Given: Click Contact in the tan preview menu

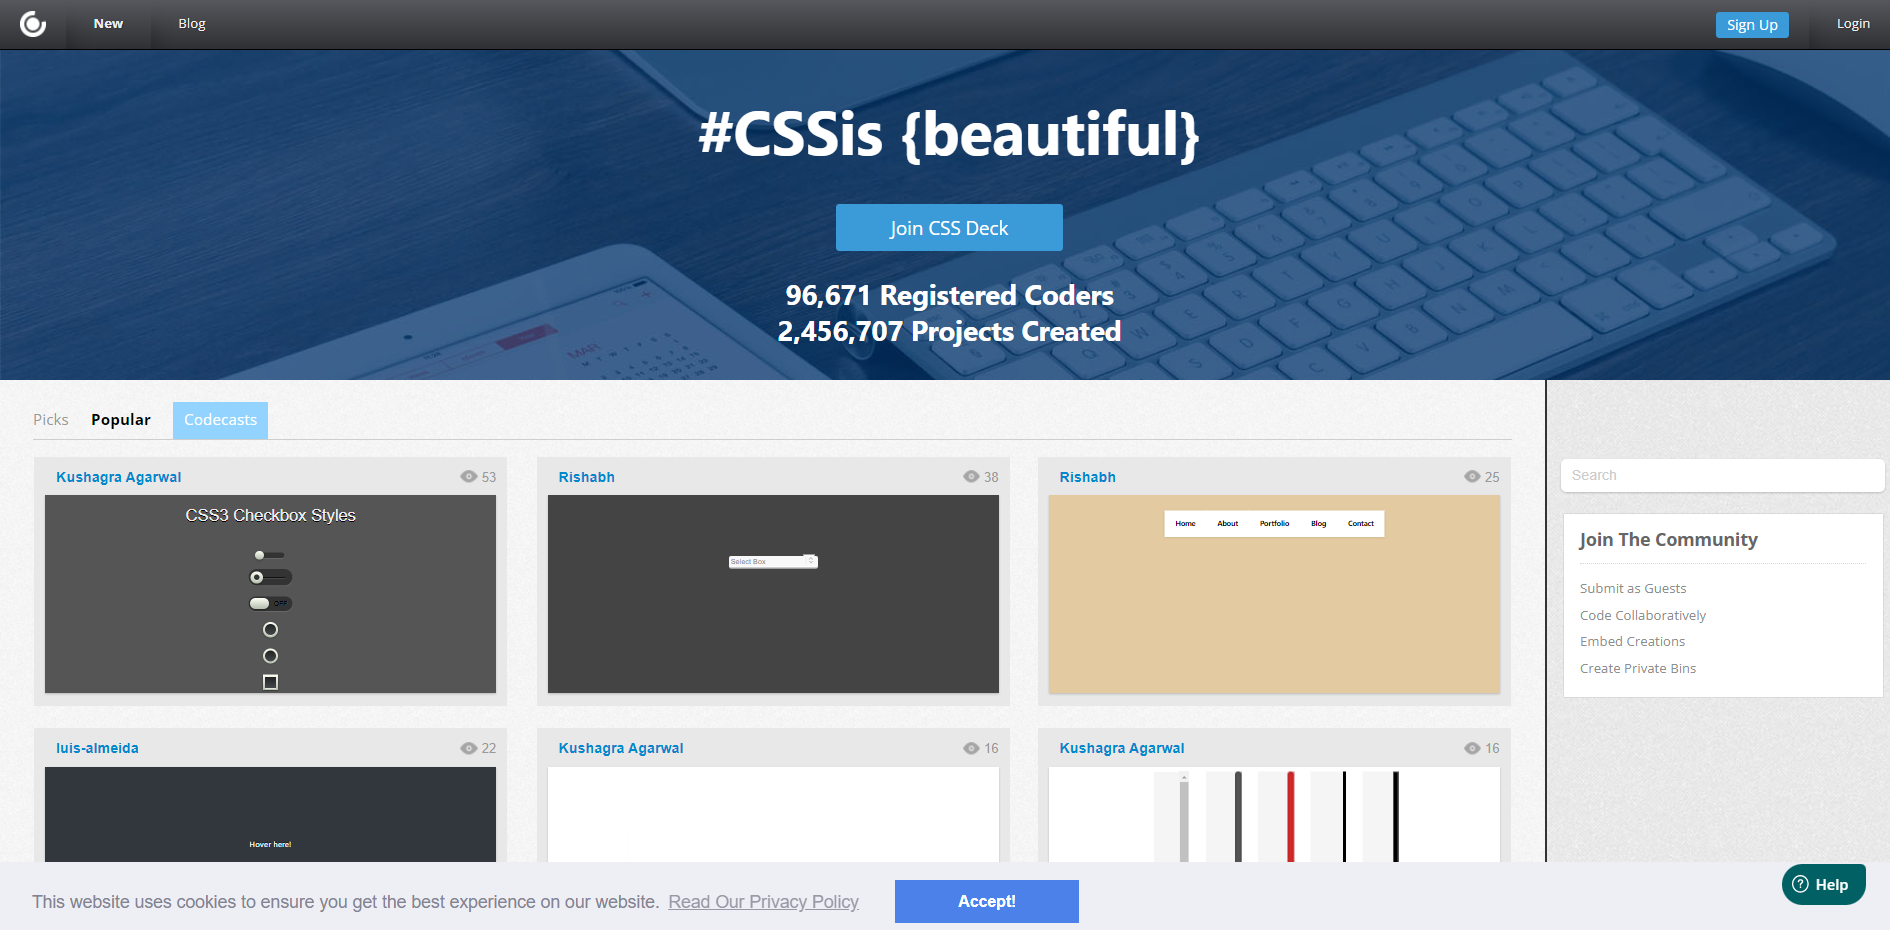Looking at the screenshot, I should coord(1361,524).
